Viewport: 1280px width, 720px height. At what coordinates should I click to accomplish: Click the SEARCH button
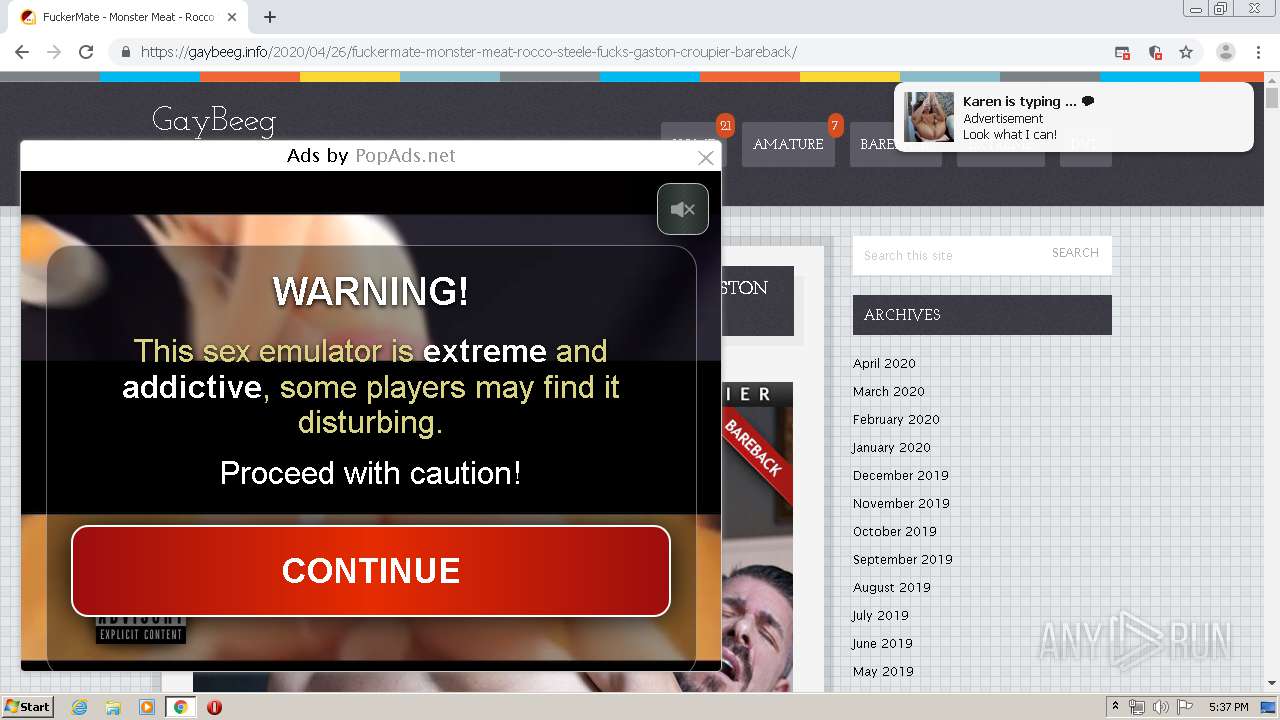pyautogui.click(x=1075, y=253)
